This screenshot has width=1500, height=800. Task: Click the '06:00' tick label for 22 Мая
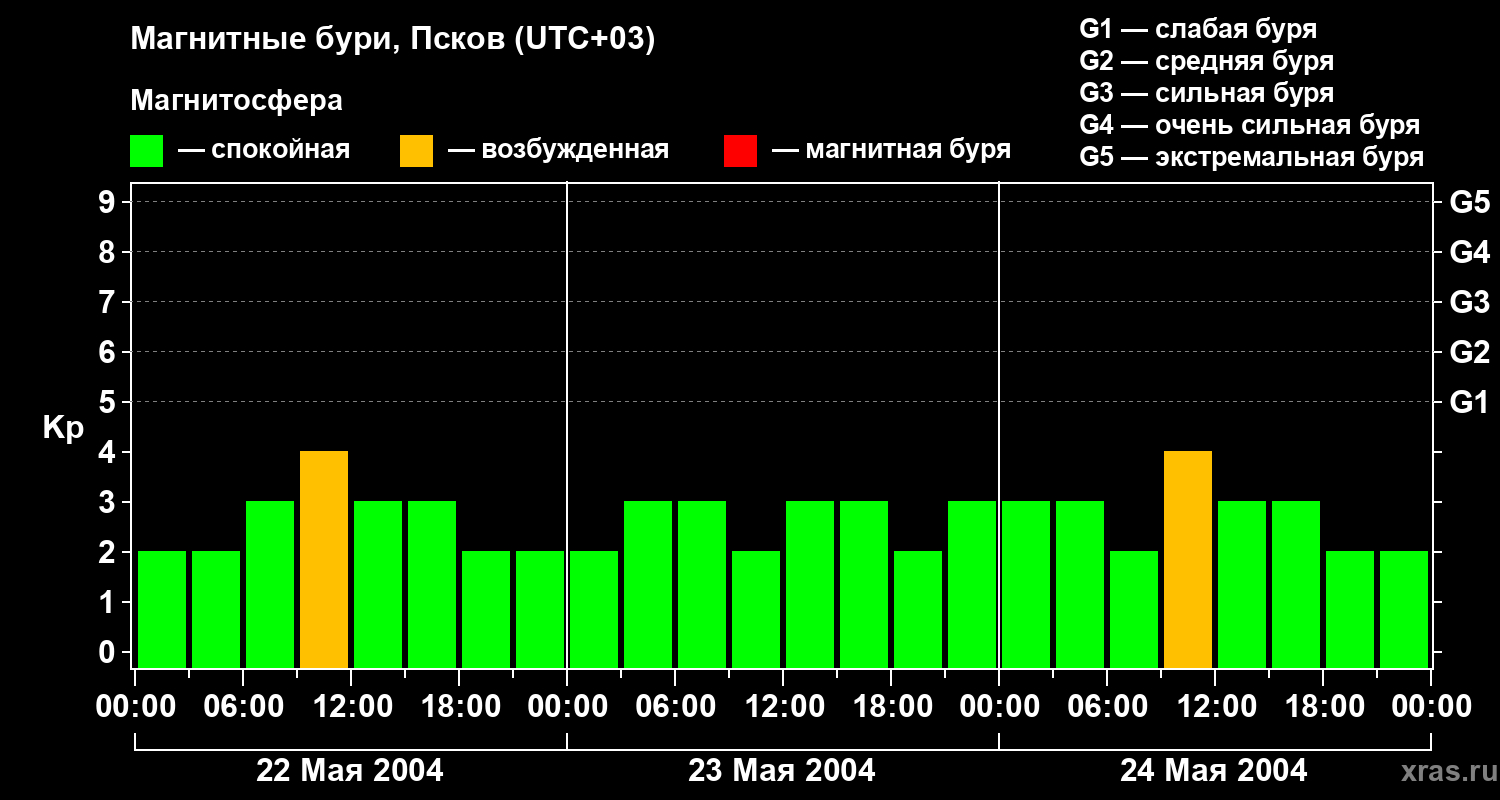click(x=244, y=707)
